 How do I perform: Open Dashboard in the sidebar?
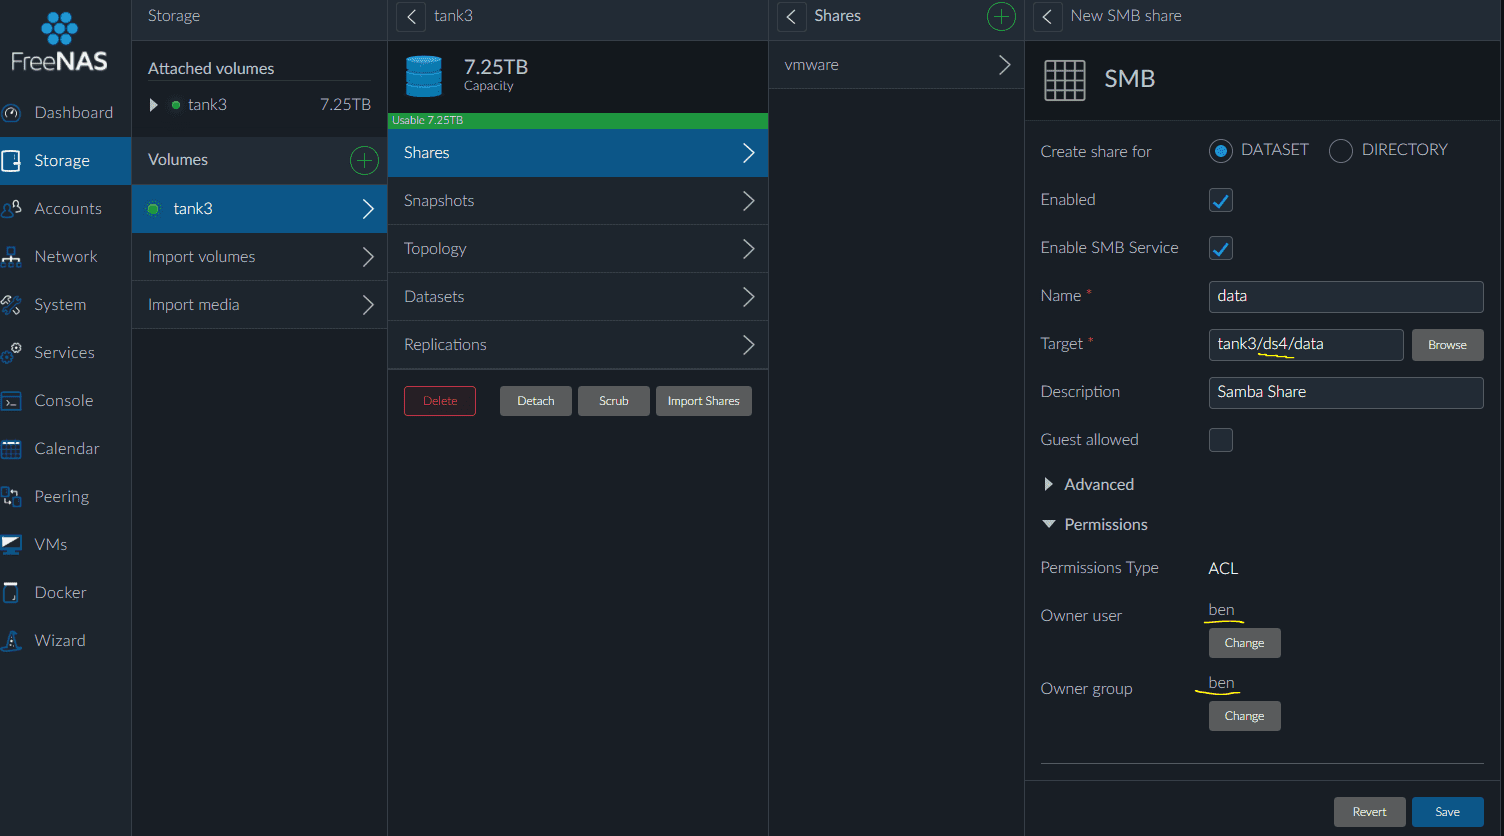coord(65,113)
